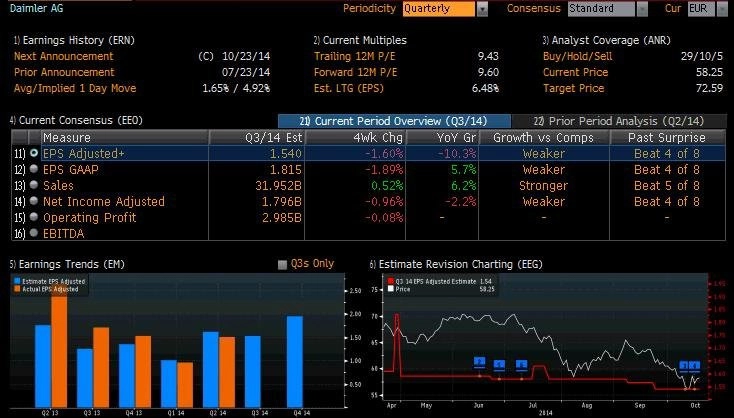The width and height of the screenshot is (734, 418).
Task: Click the Measure column header
Action: 125,138
